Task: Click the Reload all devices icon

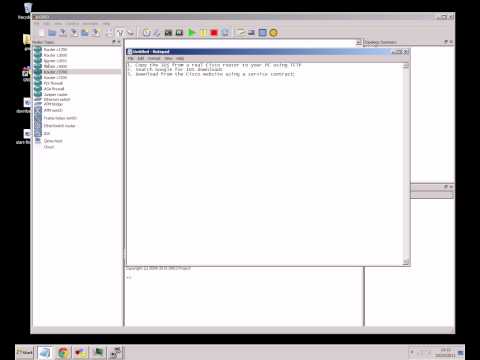Action: 225,33
